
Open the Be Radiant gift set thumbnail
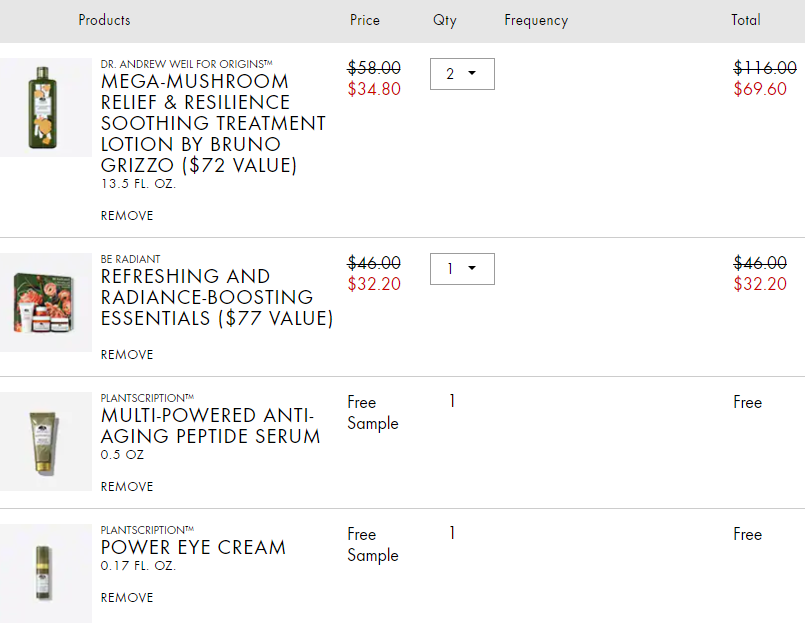point(46,302)
